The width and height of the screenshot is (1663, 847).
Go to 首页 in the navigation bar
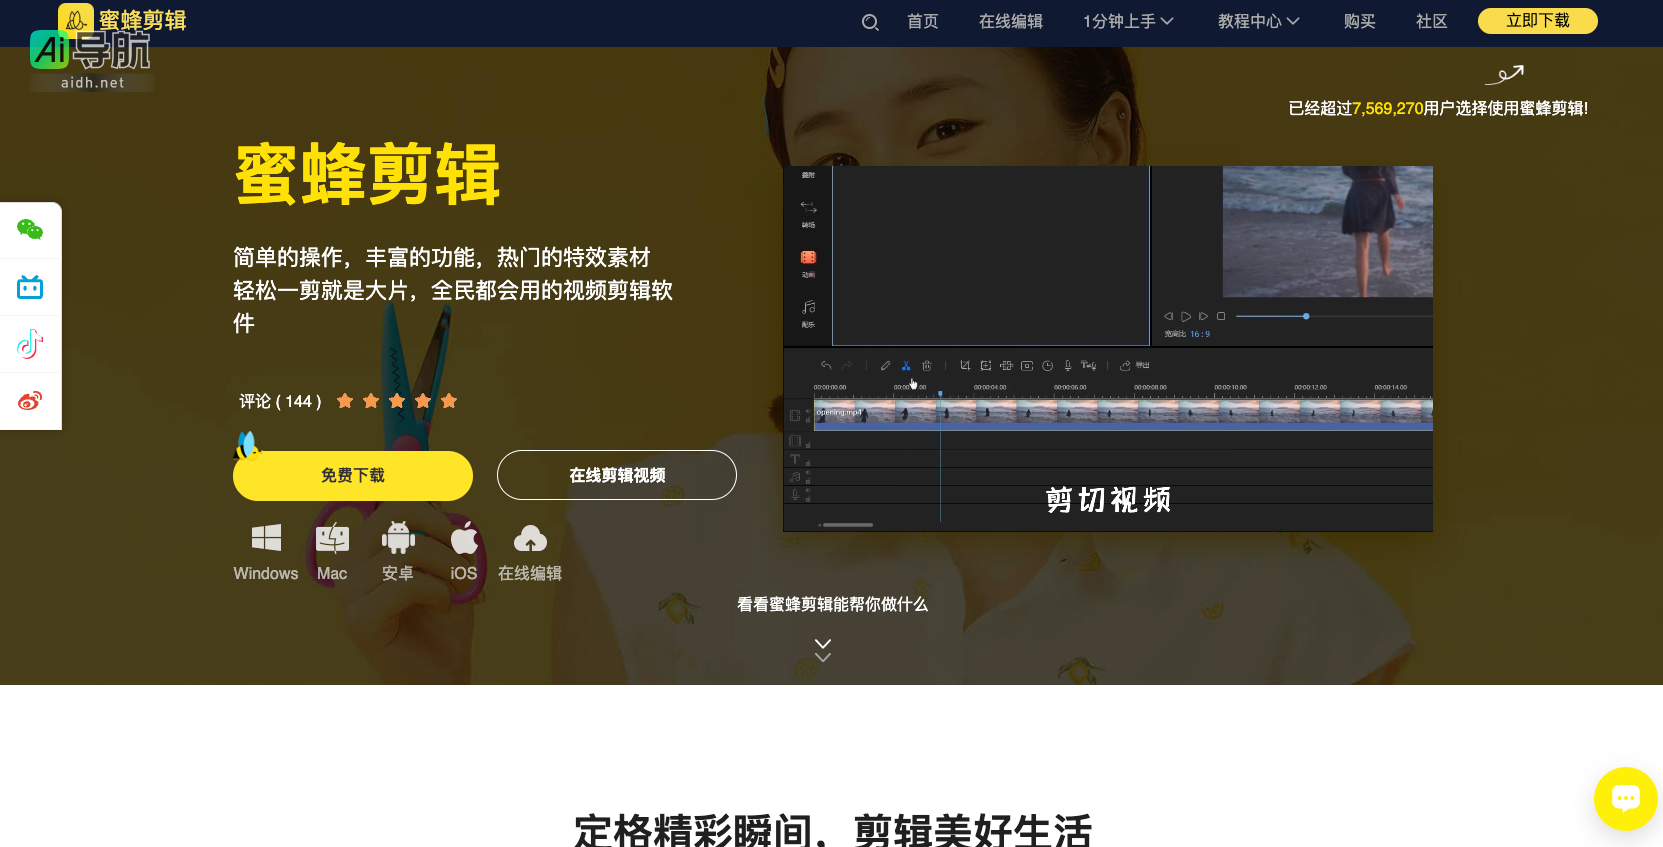pyautogui.click(x=922, y=21)
